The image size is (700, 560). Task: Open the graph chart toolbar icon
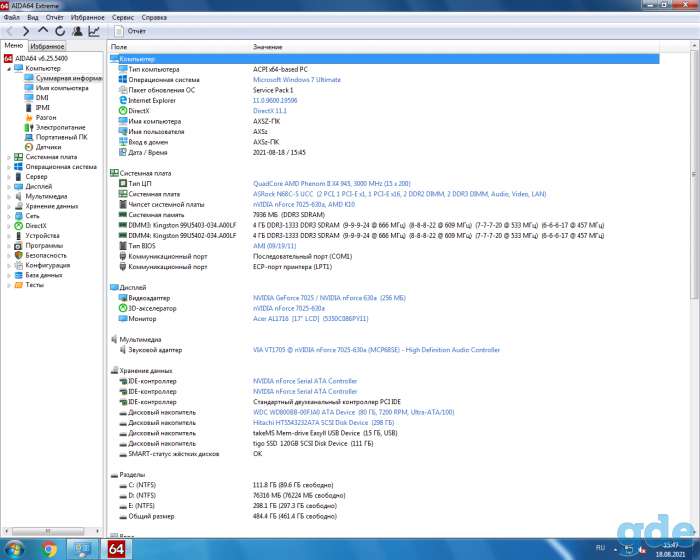tap(94, 31)
